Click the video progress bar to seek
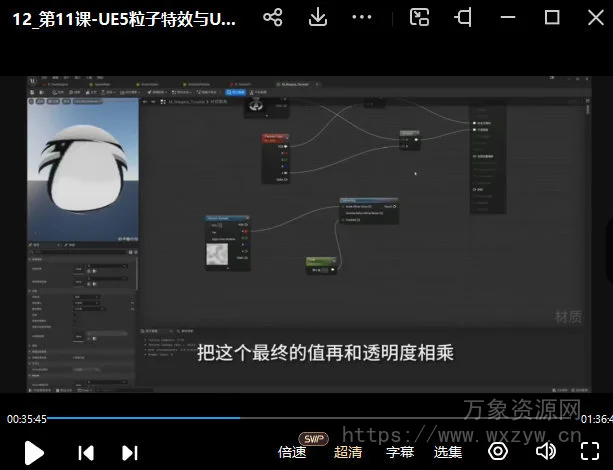The image size is (613, 470). pos(300,418)
